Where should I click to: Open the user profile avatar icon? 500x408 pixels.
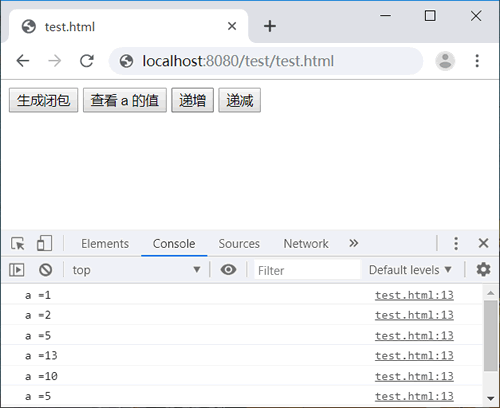point(445,61)
